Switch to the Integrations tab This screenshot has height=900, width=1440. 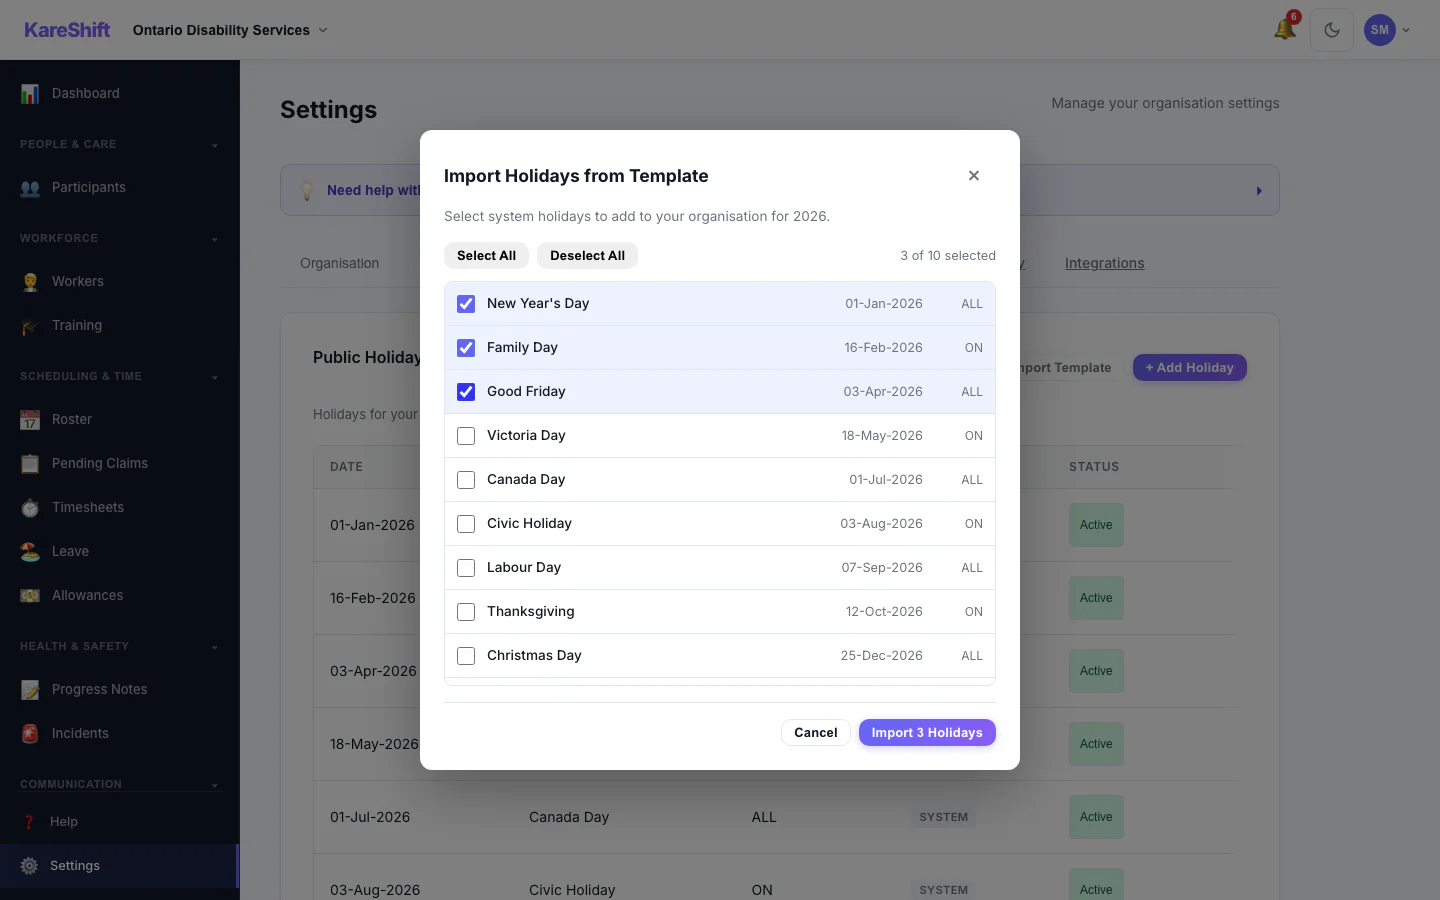pos(1105,263)
